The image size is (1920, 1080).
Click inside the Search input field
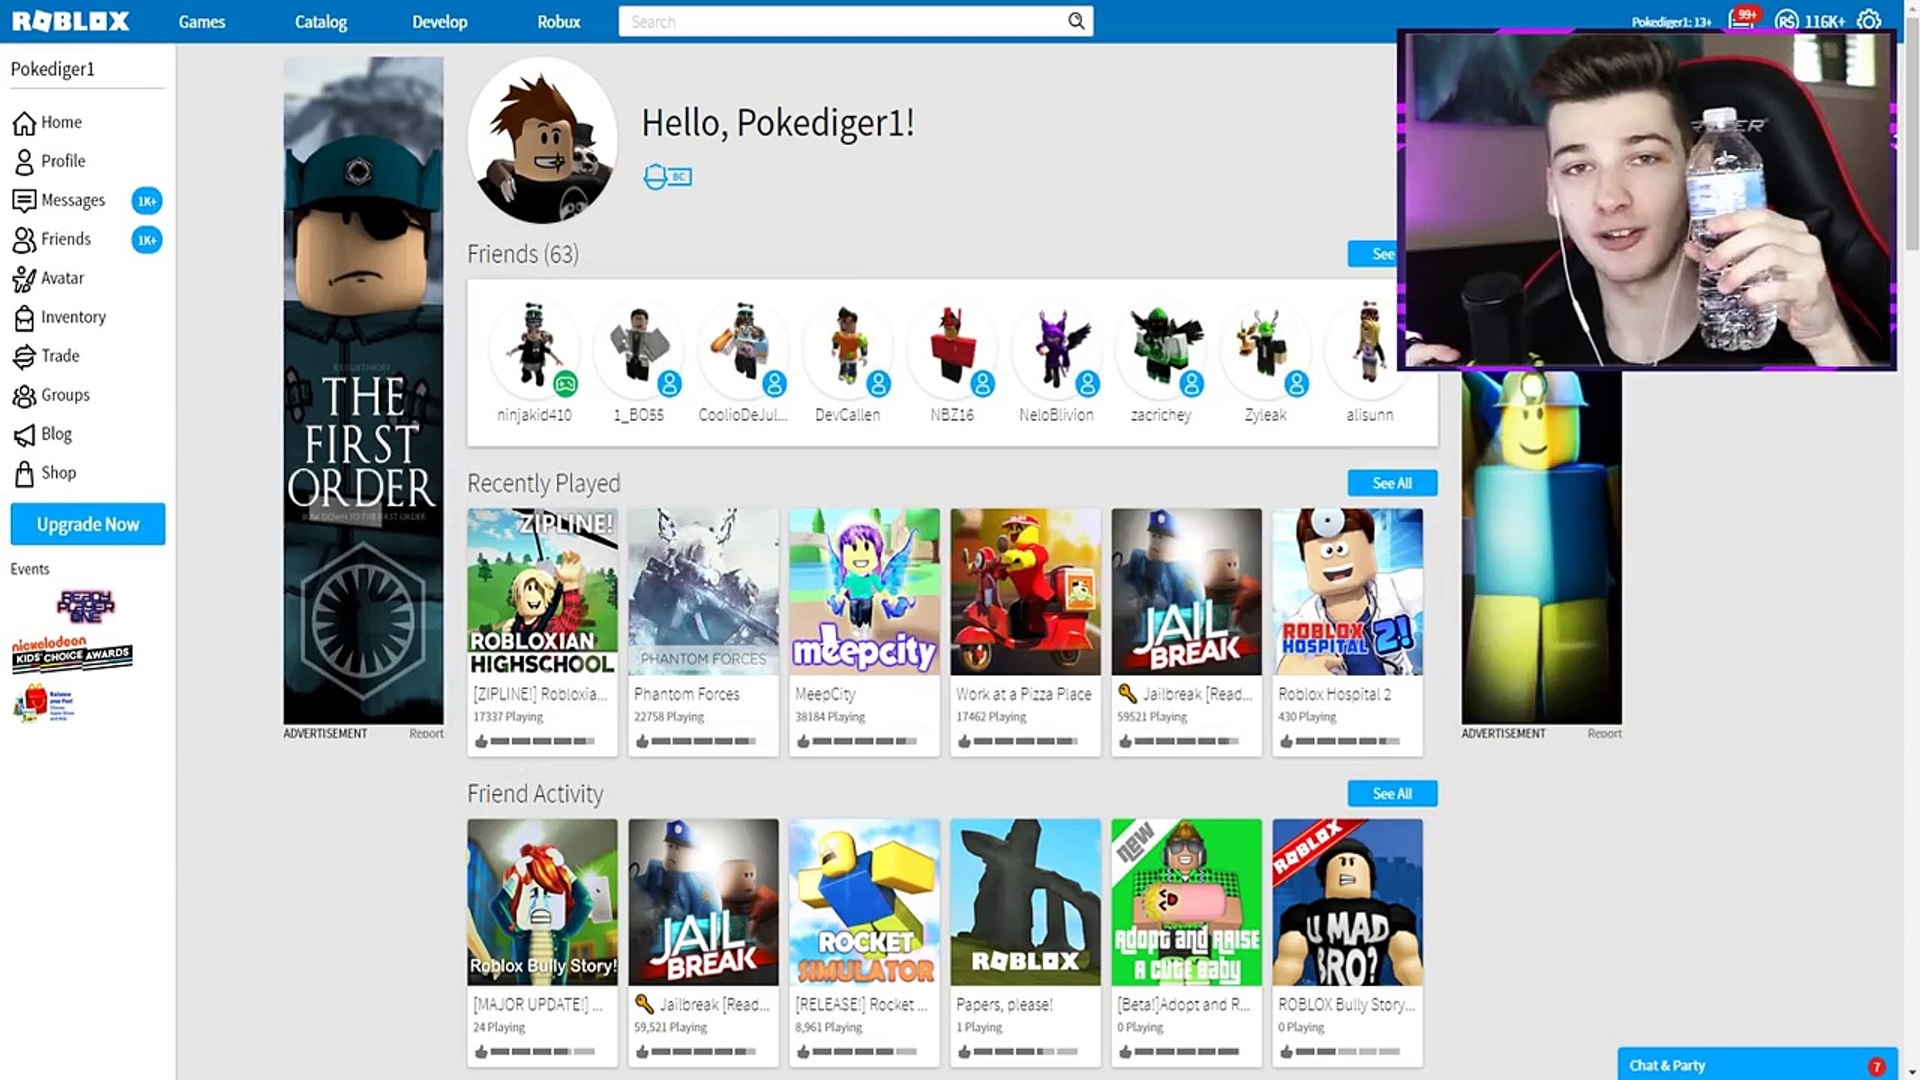point(840,21)
